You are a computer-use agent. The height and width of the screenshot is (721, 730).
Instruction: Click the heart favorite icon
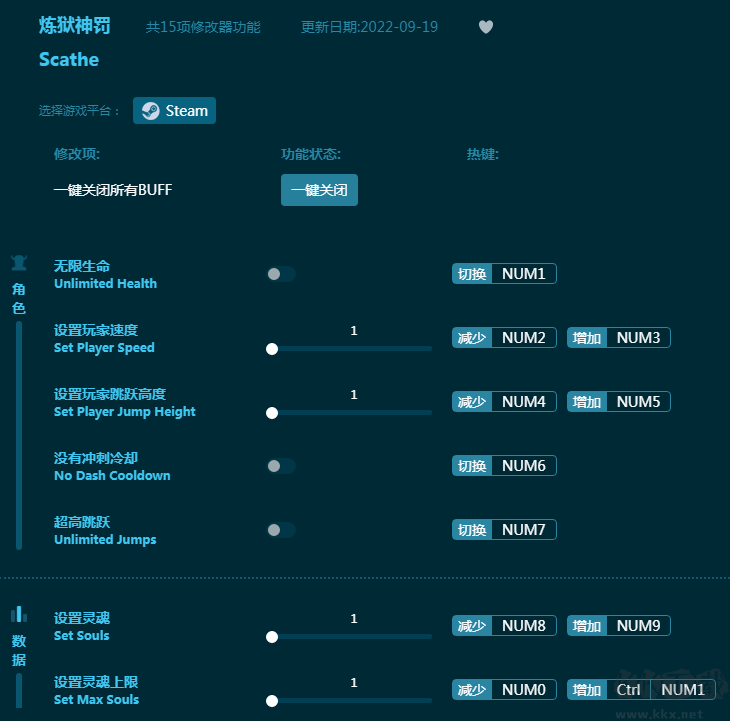point(486,27)
